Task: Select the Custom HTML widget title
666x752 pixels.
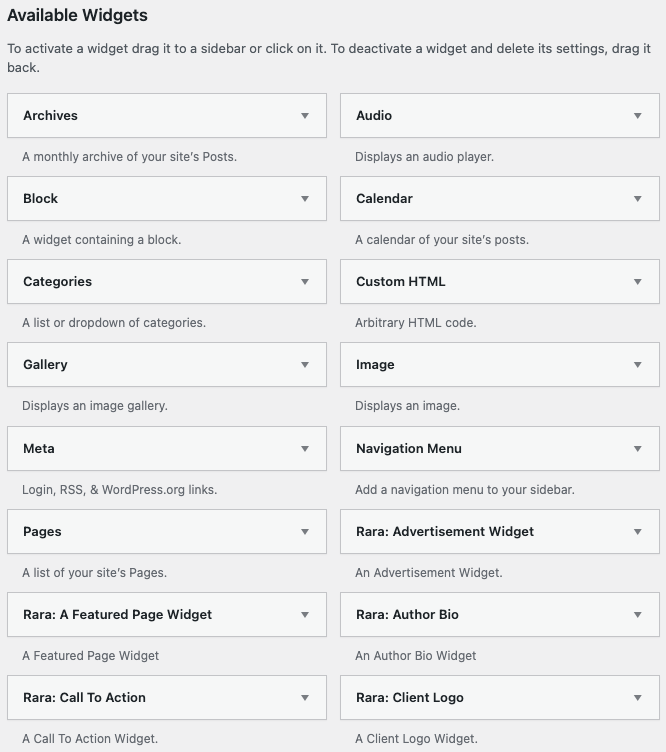Action: 400,282
